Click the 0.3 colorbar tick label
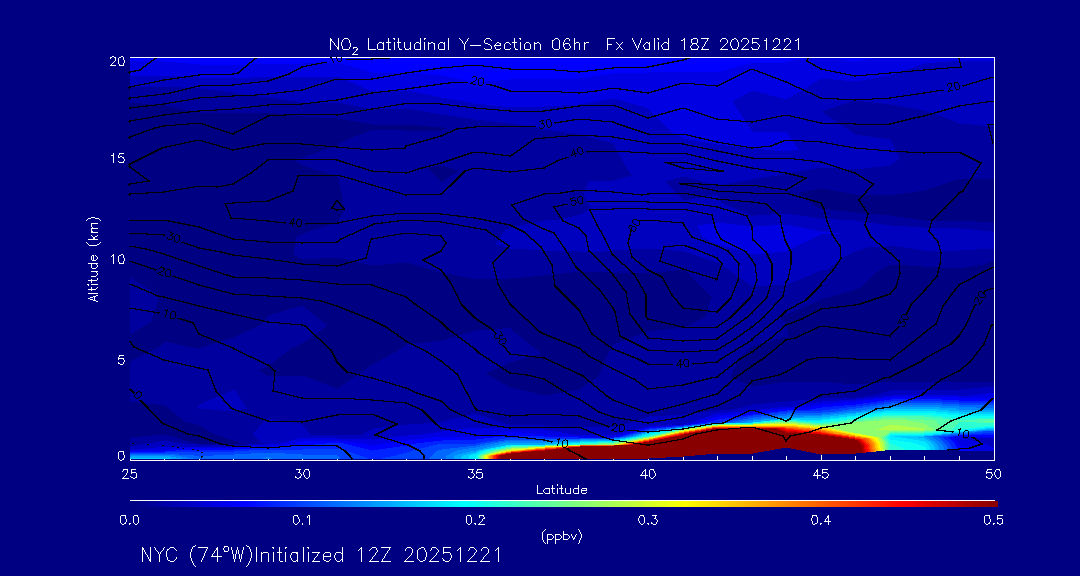The height and width of the screenshot is (576, 1080). [x=648, y=520]
